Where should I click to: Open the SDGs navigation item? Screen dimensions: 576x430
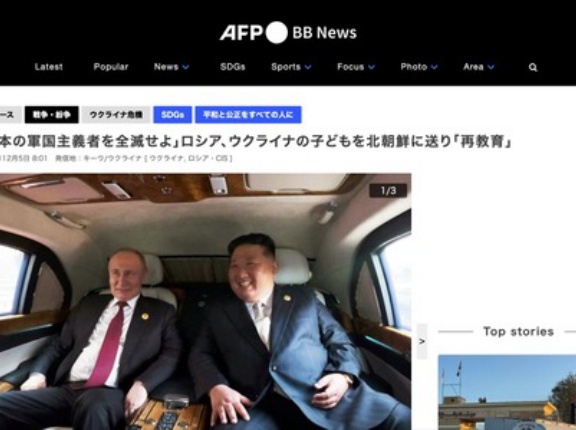pos(233,67)
